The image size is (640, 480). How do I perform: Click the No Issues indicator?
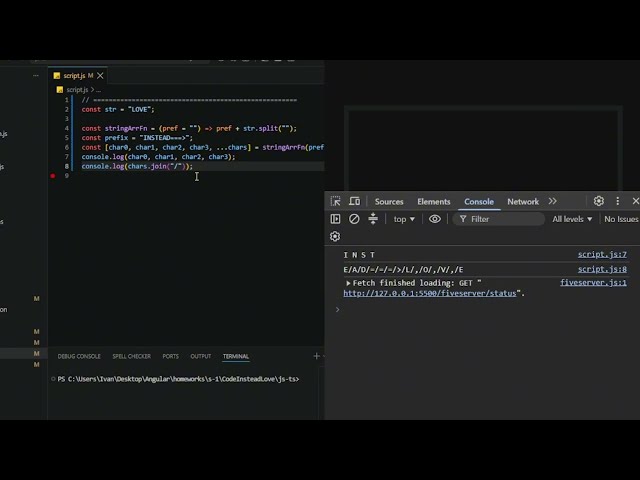tap(621, 219)
